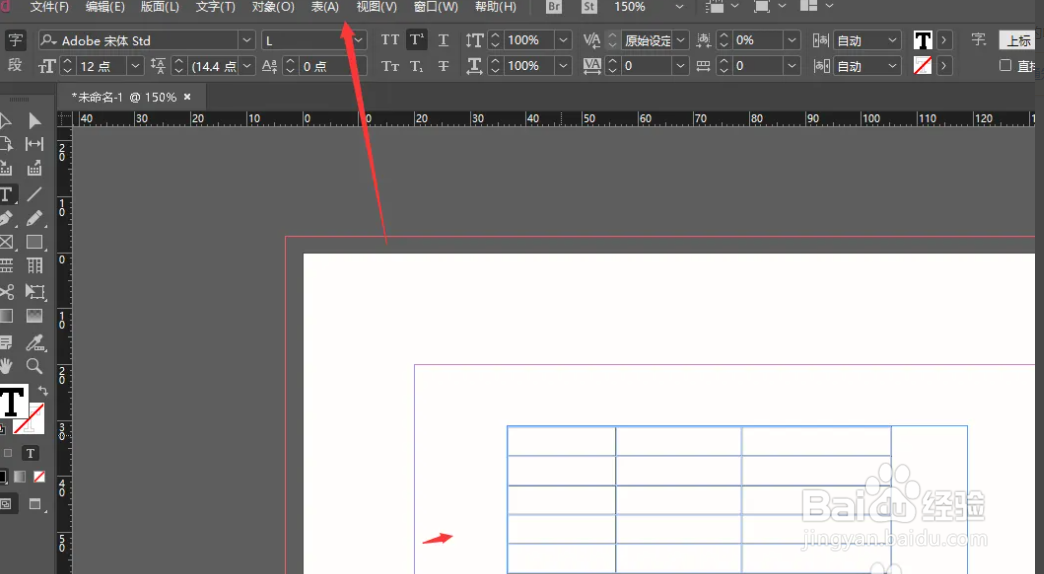This screenshot has width=1044, height=574.
Task: Swap fill and stroke arrows
Action: (43, 391)
